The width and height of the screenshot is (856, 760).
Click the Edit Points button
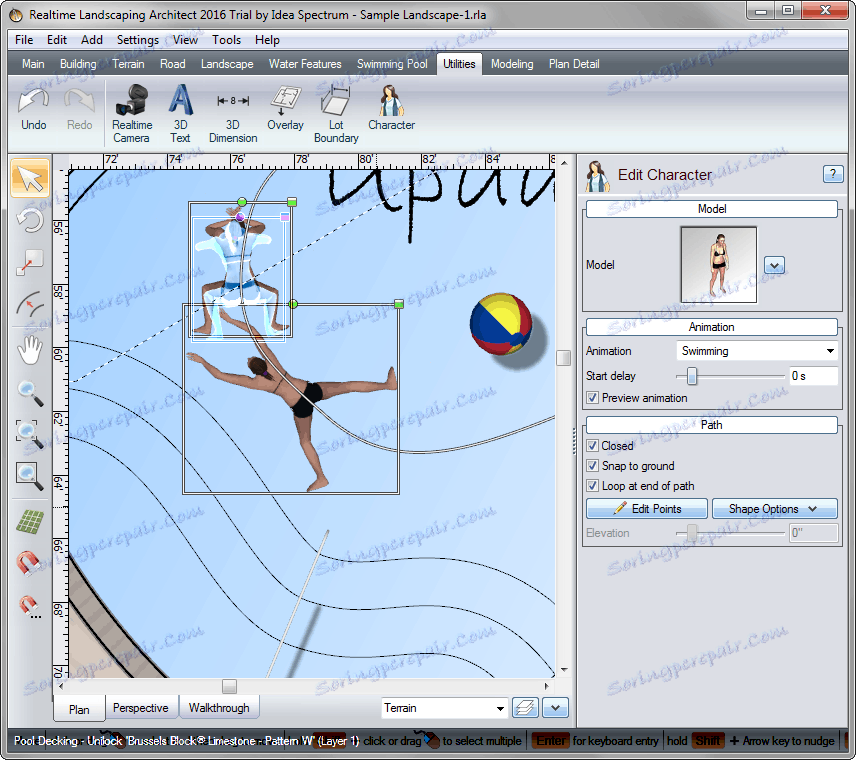[647, 508]
